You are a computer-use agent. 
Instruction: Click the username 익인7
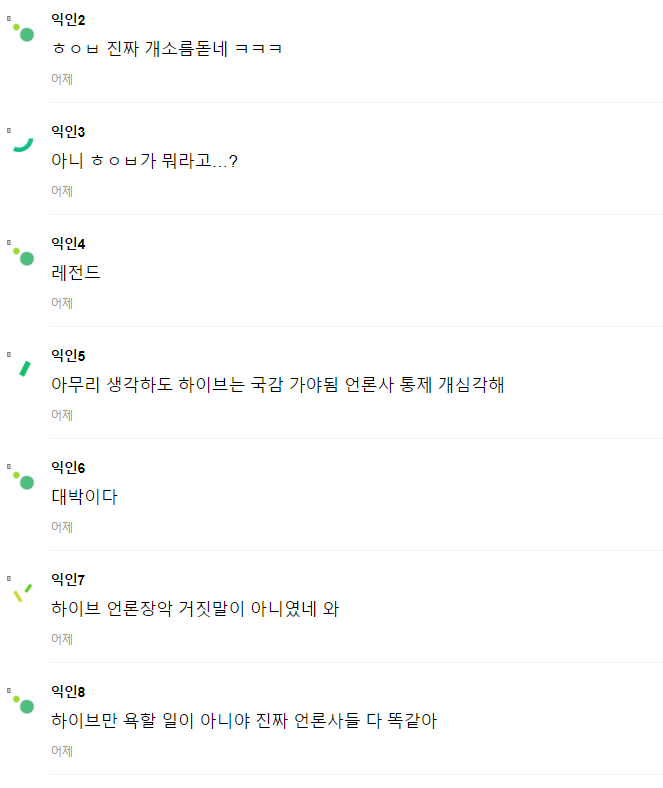click(x=68, y=580)
